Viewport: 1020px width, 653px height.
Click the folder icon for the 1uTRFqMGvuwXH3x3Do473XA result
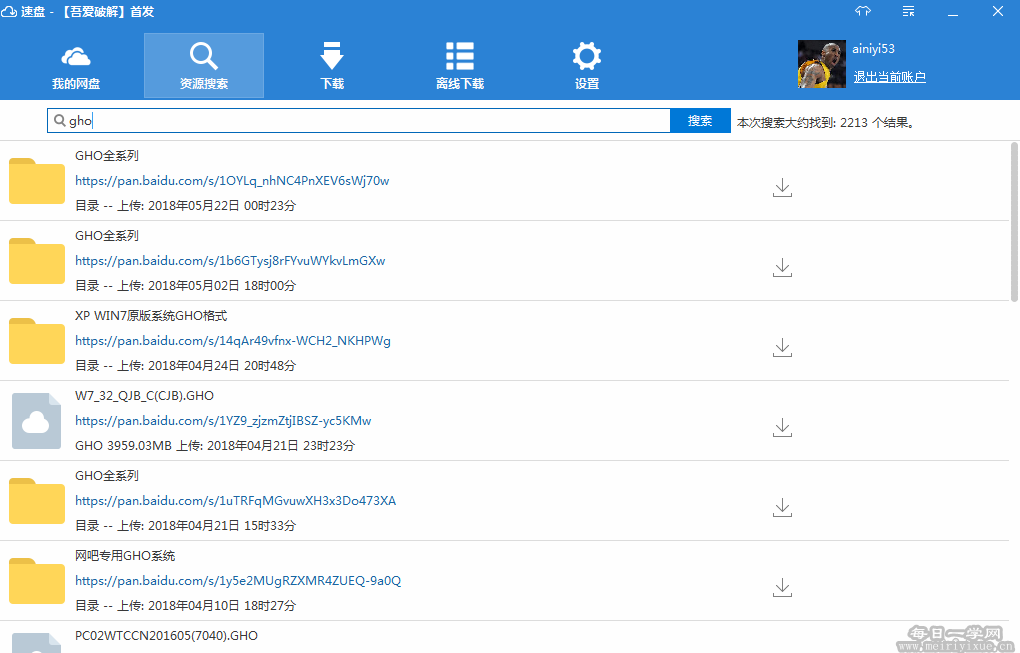(36, 501)
